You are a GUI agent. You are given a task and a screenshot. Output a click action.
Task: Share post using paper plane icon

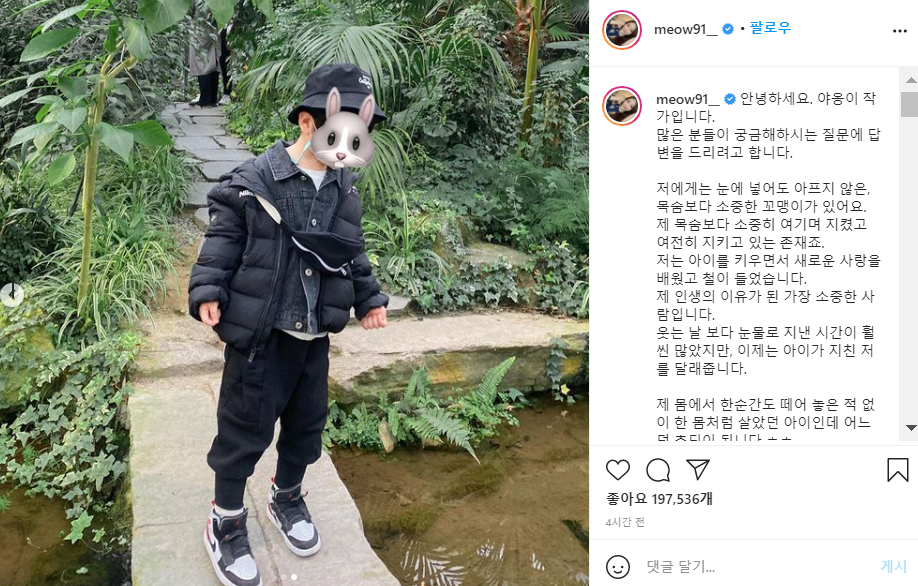pos(698,470)
